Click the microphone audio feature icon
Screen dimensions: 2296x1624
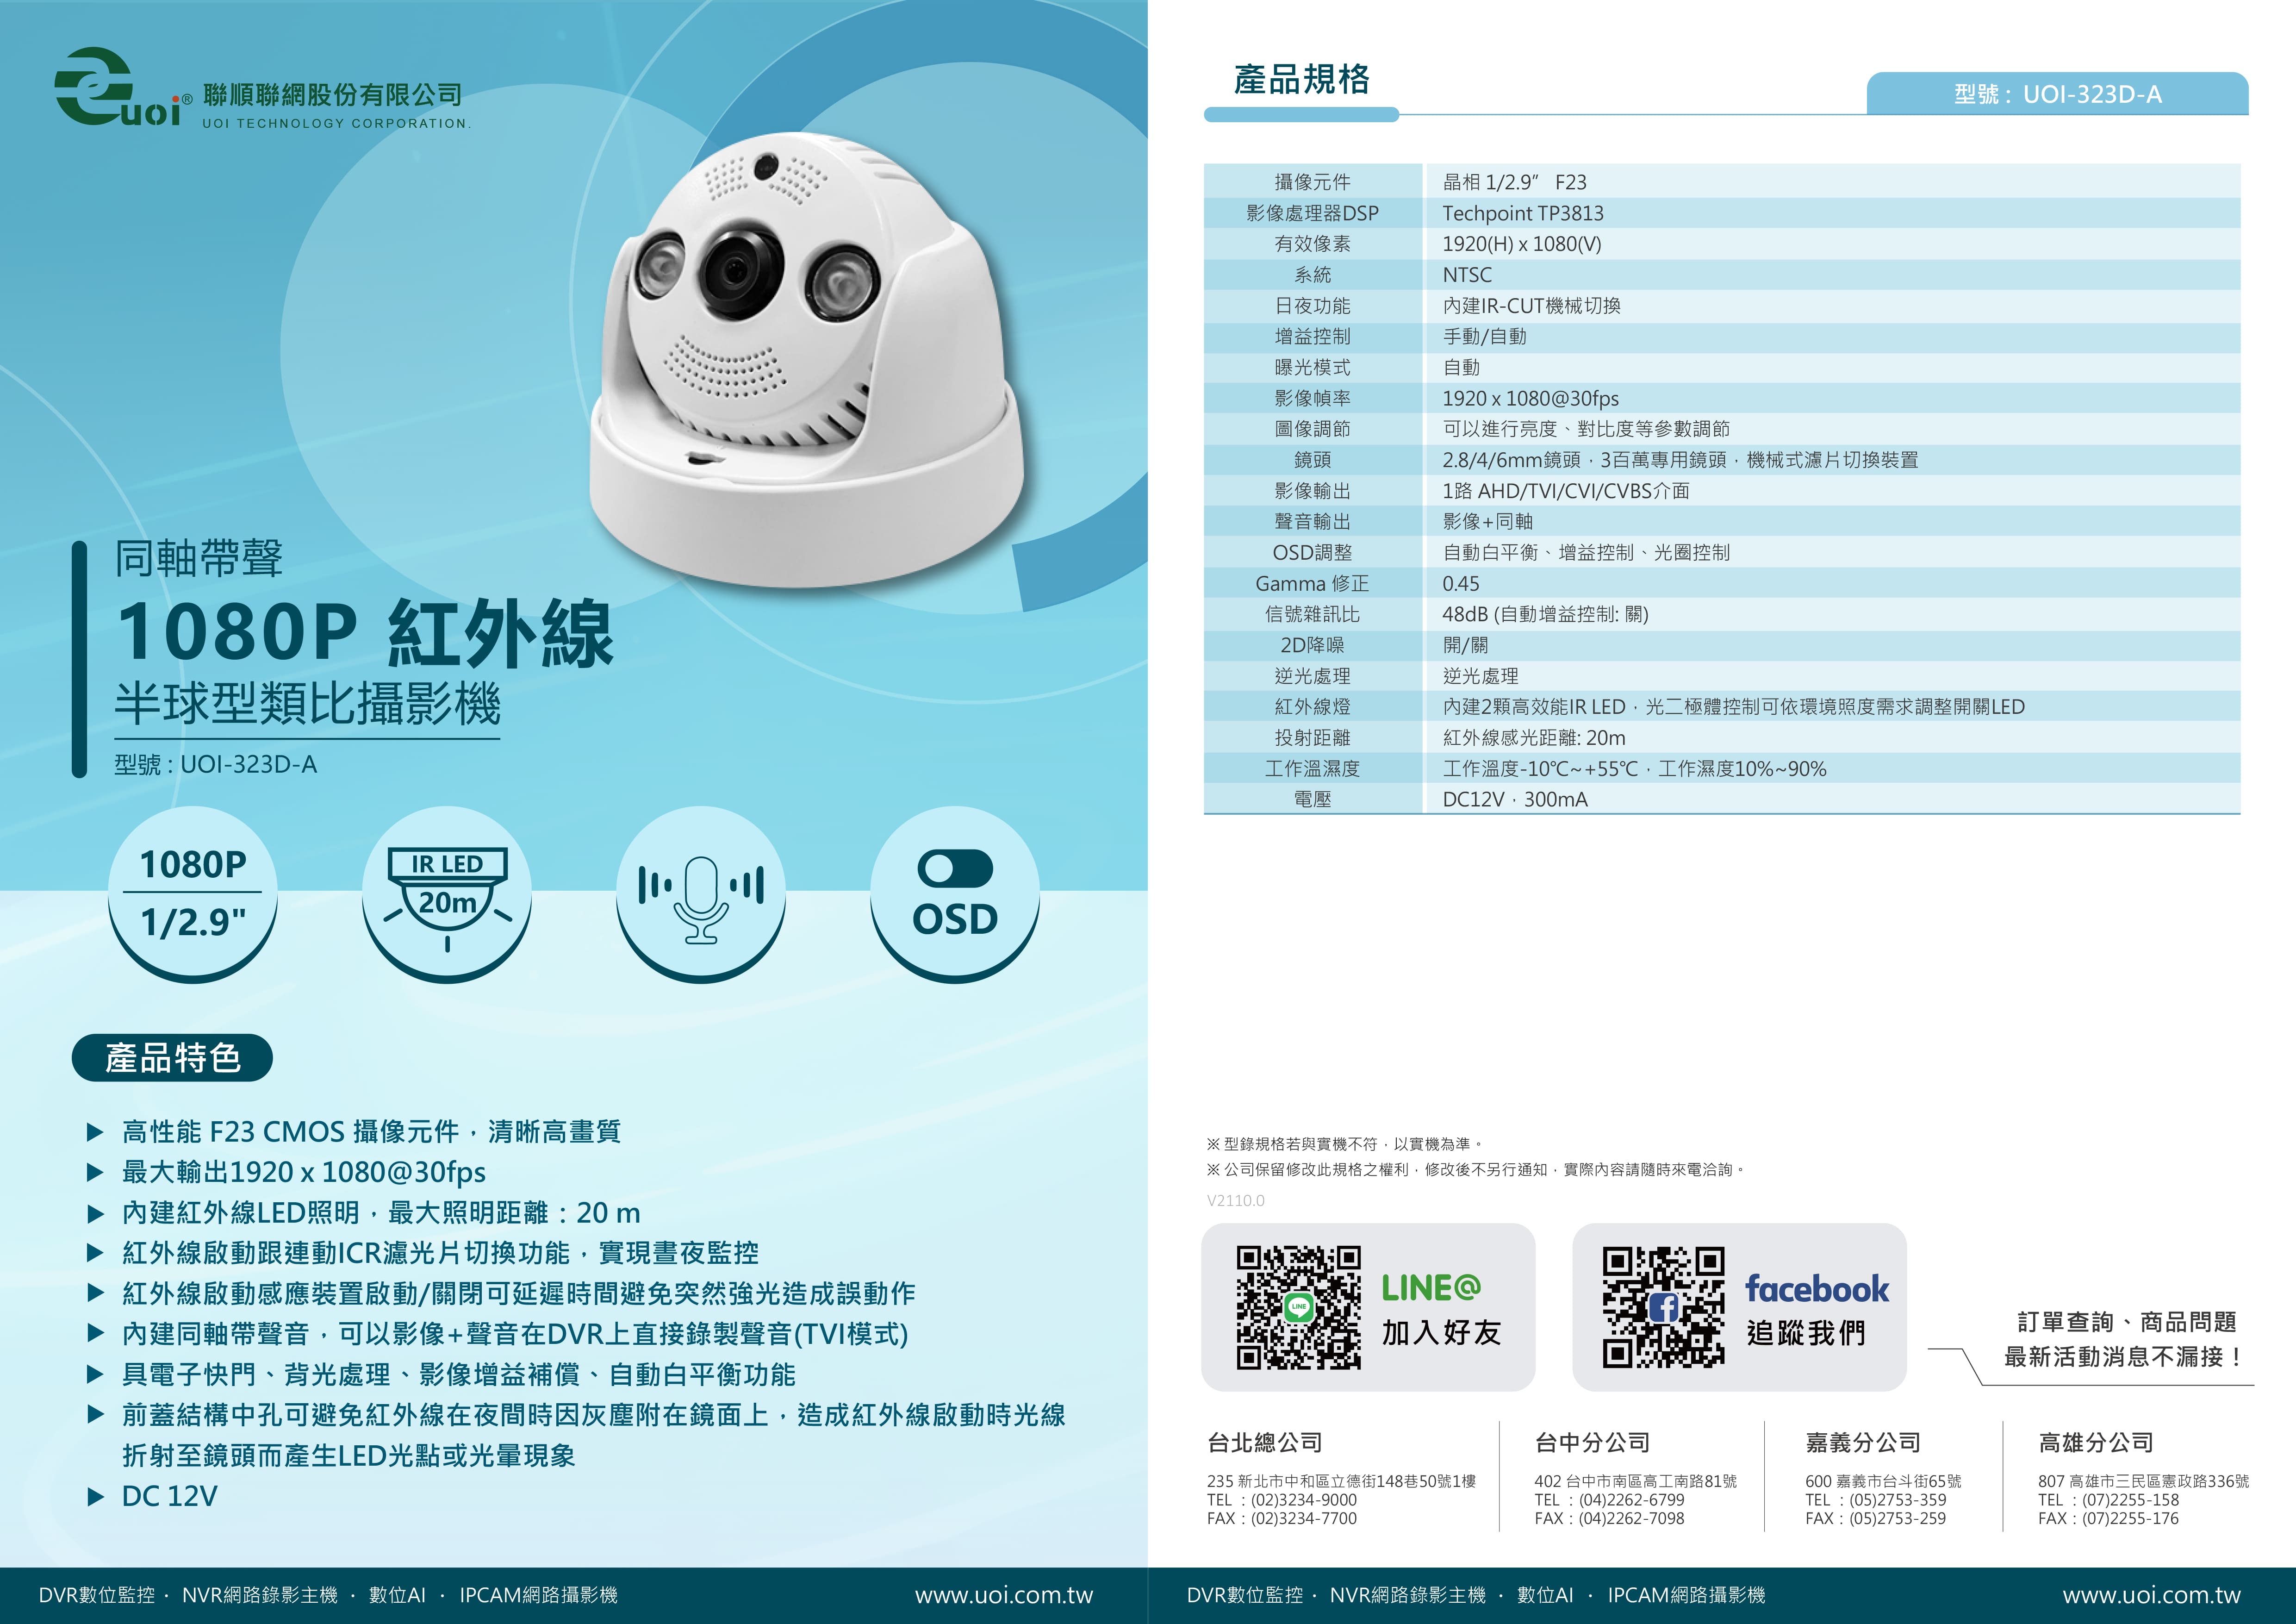701,893
